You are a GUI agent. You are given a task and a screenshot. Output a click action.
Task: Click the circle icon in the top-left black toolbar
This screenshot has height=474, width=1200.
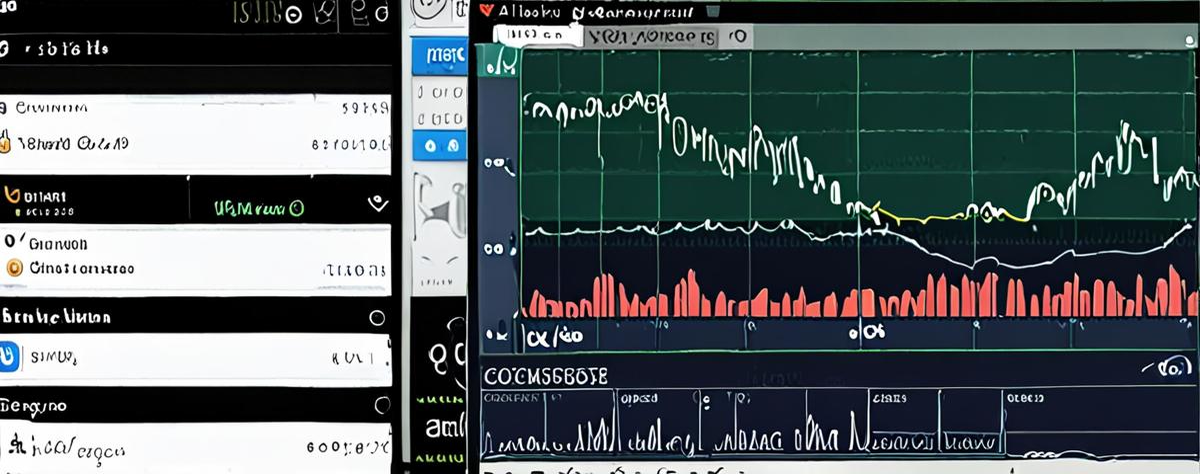click(293, 14)
